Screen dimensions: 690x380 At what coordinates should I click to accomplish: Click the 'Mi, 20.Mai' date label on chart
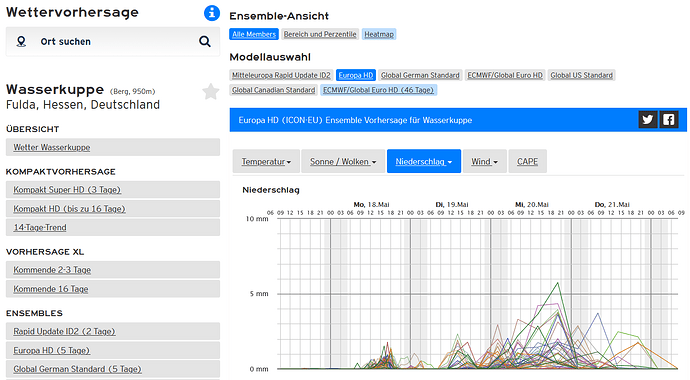coord(532,205)
